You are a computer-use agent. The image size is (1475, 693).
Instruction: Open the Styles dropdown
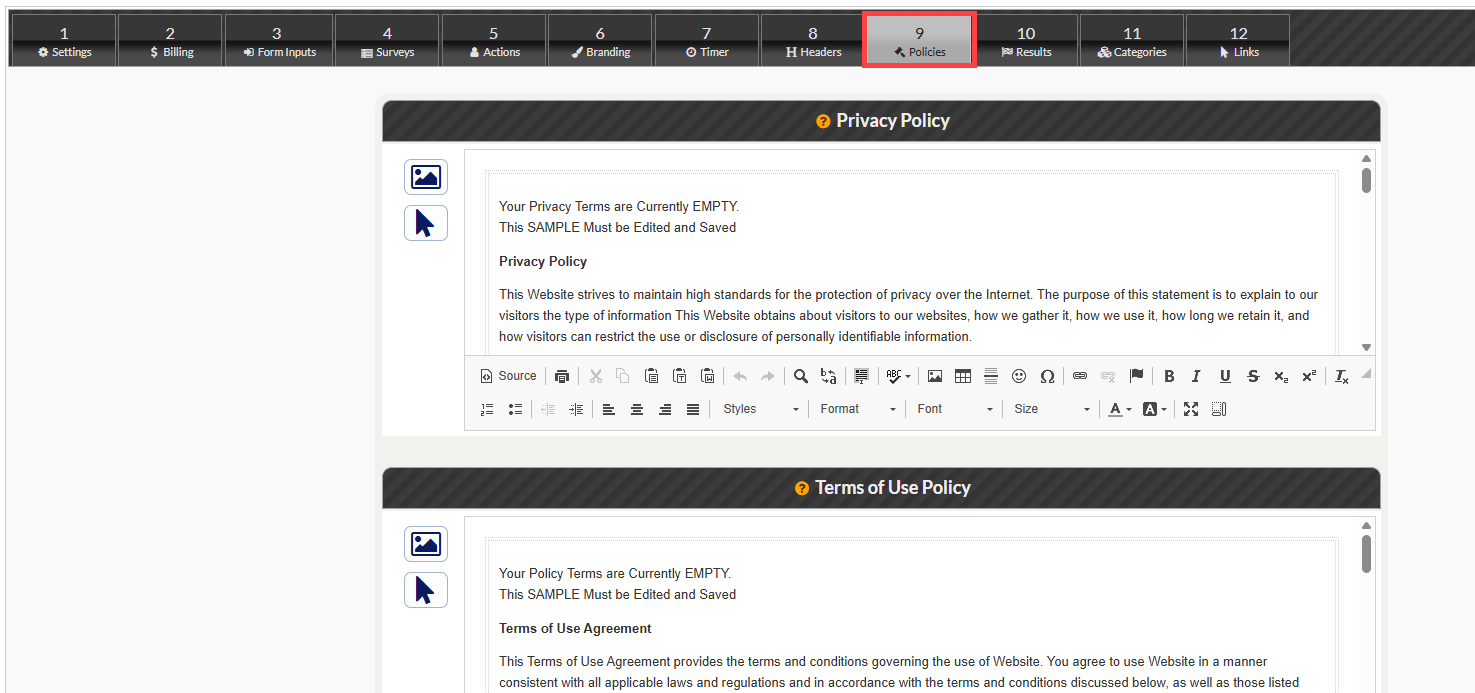point(760,409)
